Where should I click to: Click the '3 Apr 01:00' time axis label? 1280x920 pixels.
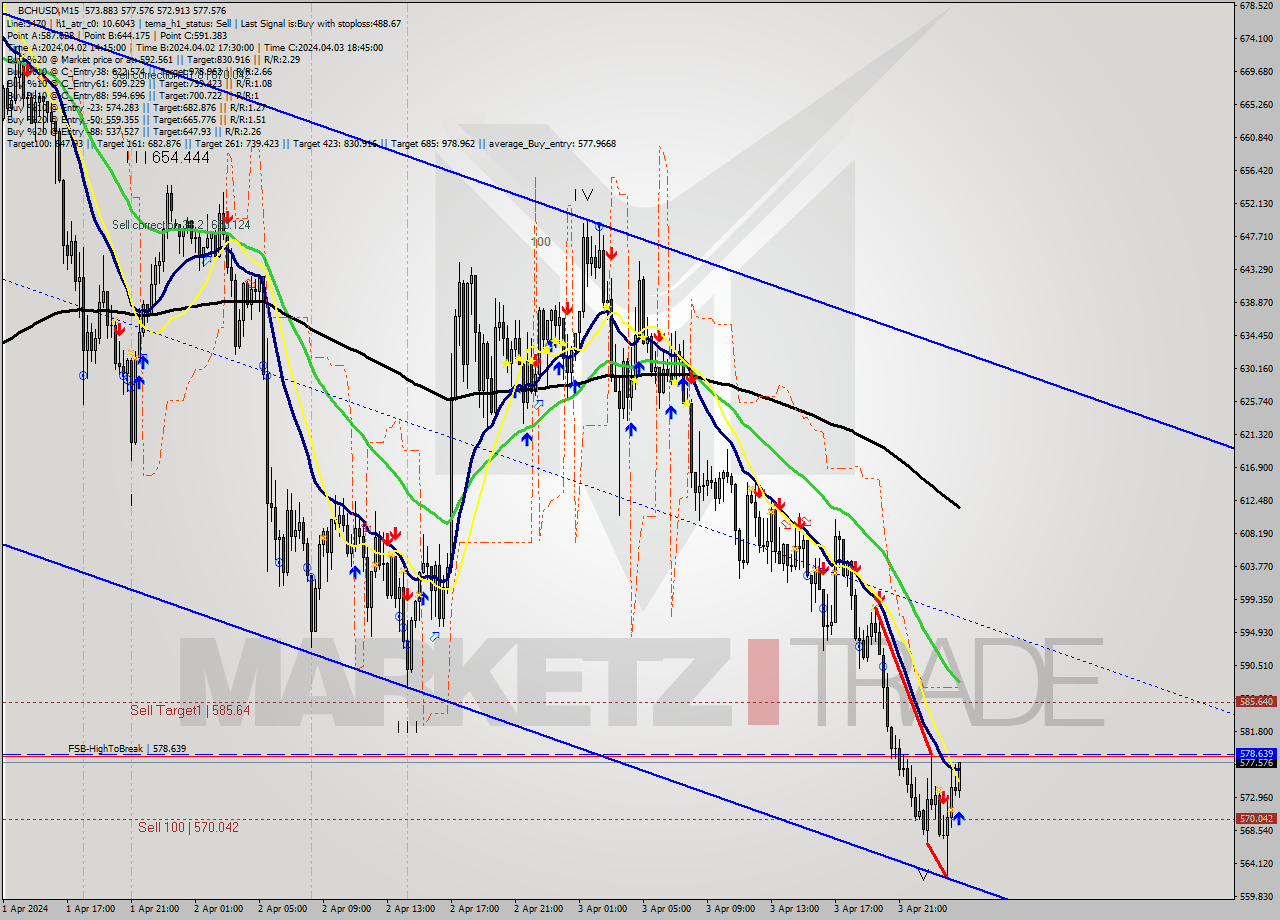coord(603,910)
